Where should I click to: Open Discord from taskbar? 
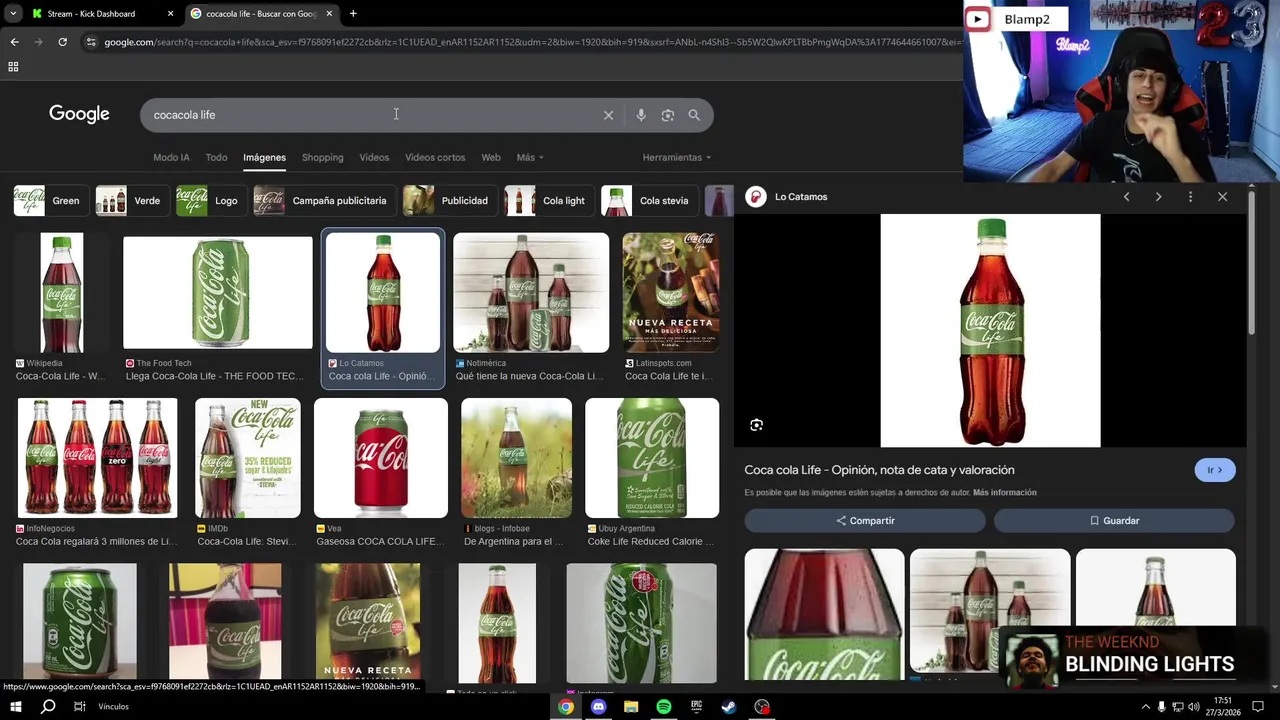click(x=599, y=707)
